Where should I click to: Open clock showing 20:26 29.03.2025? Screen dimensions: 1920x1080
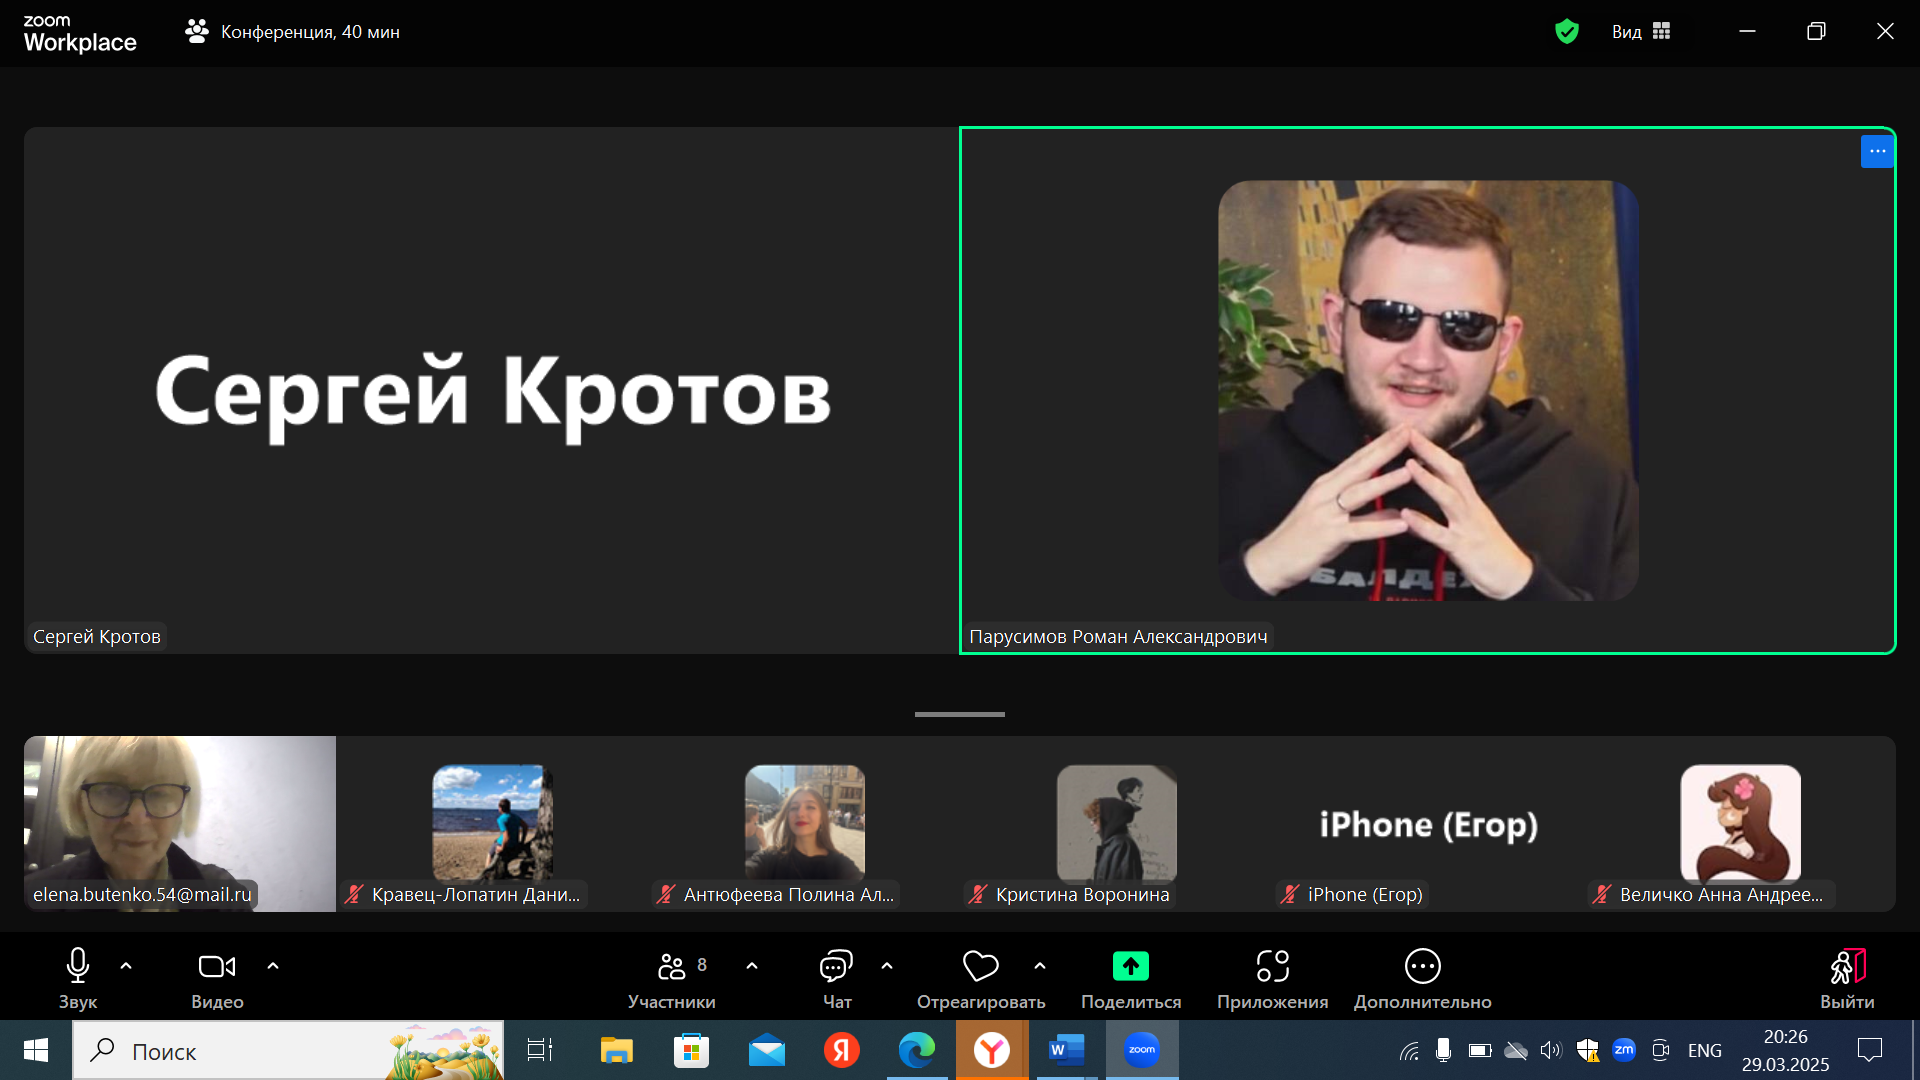click(x=1785, y=1050)
